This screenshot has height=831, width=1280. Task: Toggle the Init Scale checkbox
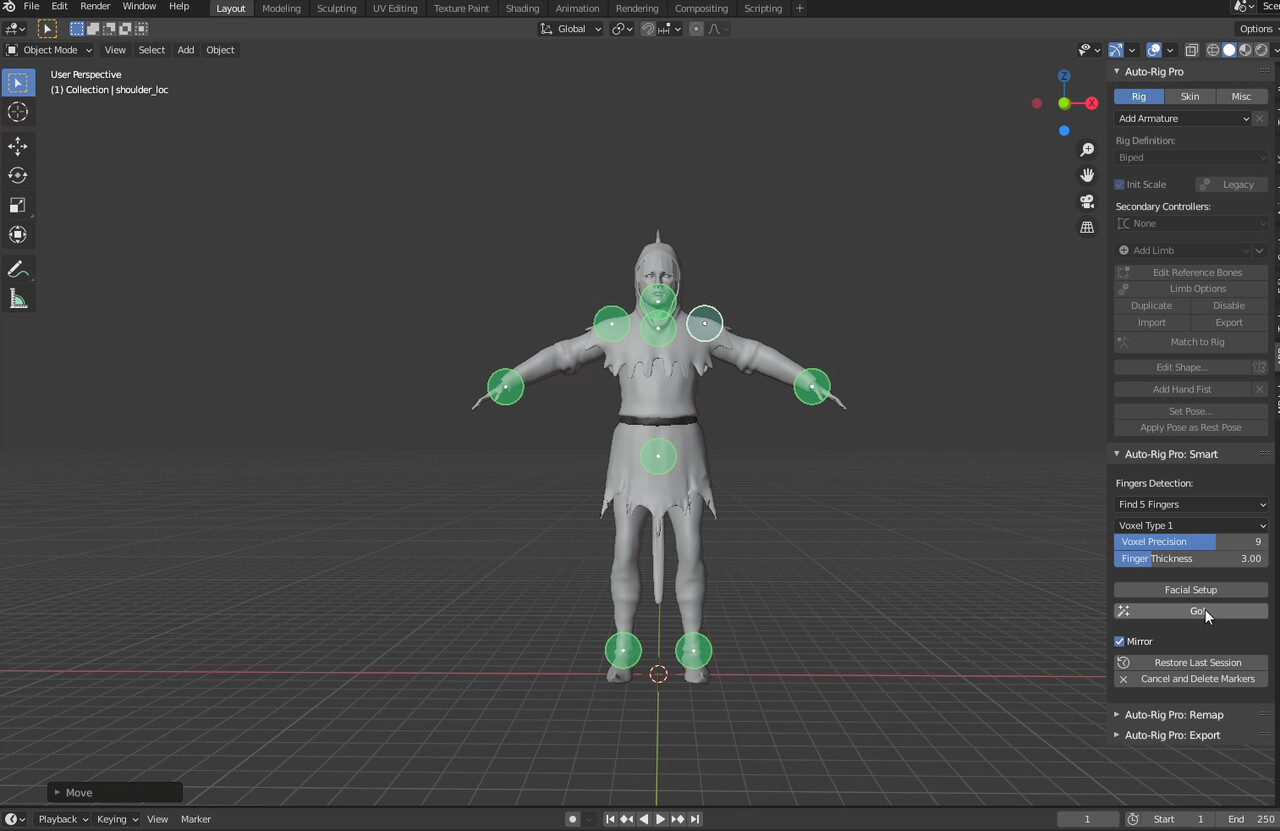[1119, 184]
